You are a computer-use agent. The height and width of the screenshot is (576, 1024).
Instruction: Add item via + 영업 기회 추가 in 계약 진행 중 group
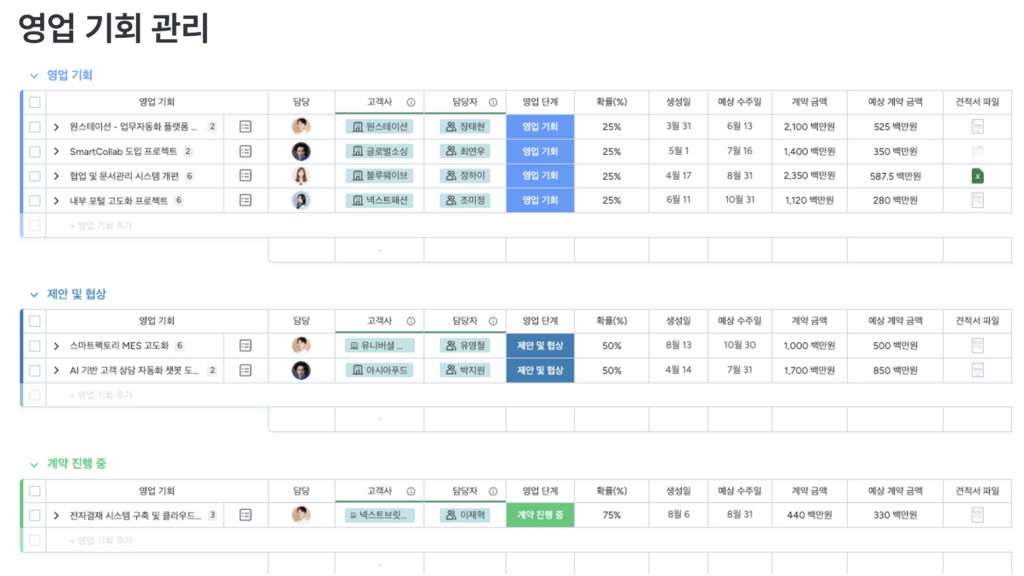pos(101,541)
